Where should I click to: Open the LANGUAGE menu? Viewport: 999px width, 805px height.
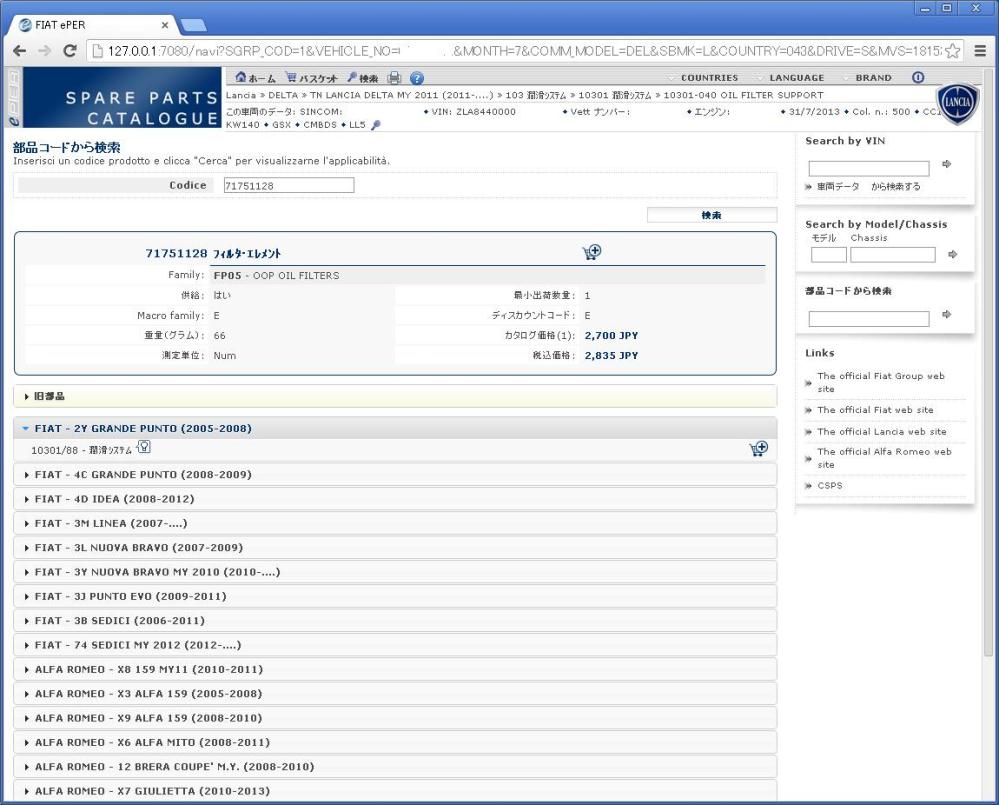[x=796, y=78]
